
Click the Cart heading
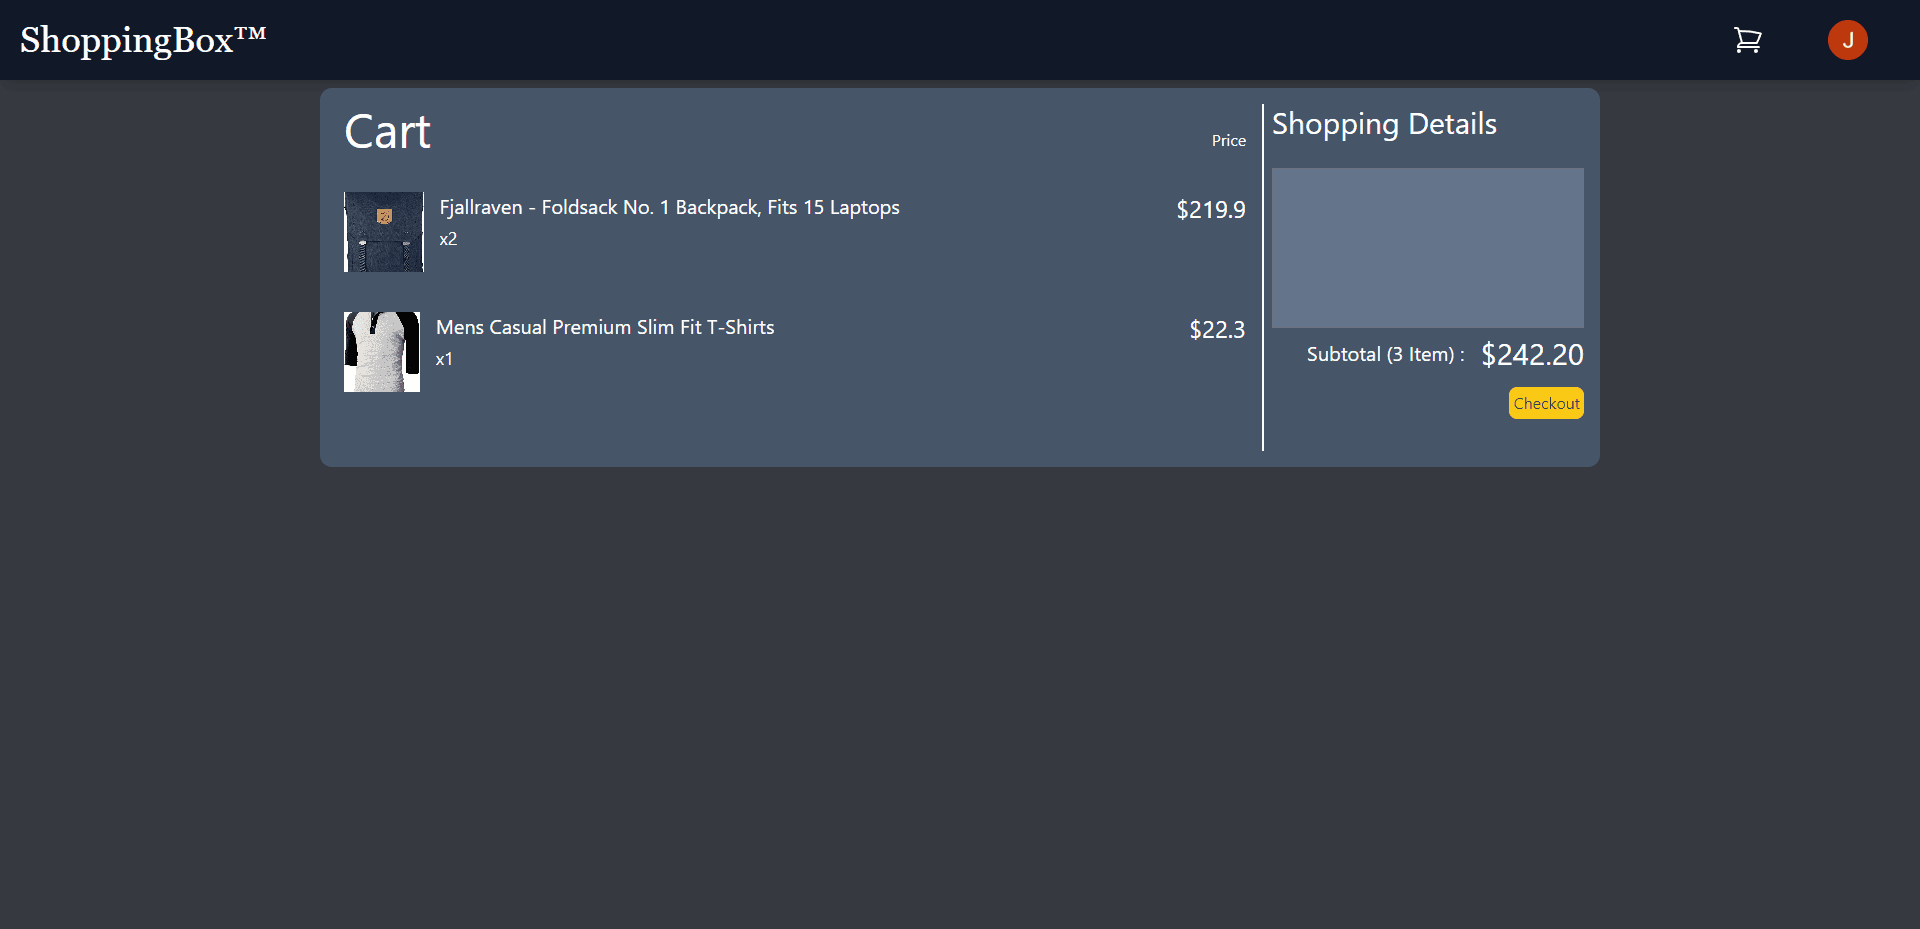point(387,132)
